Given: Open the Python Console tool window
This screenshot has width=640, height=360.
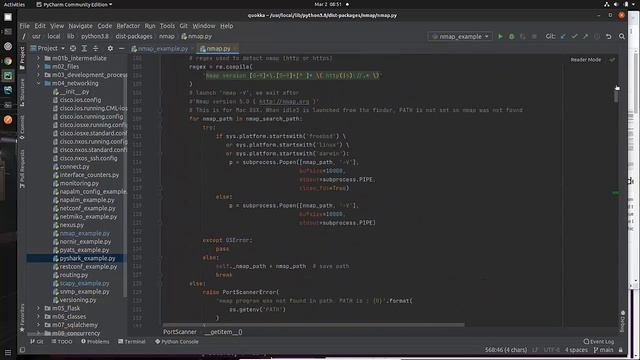Looking at the screenshot, I should pos(177,342).
